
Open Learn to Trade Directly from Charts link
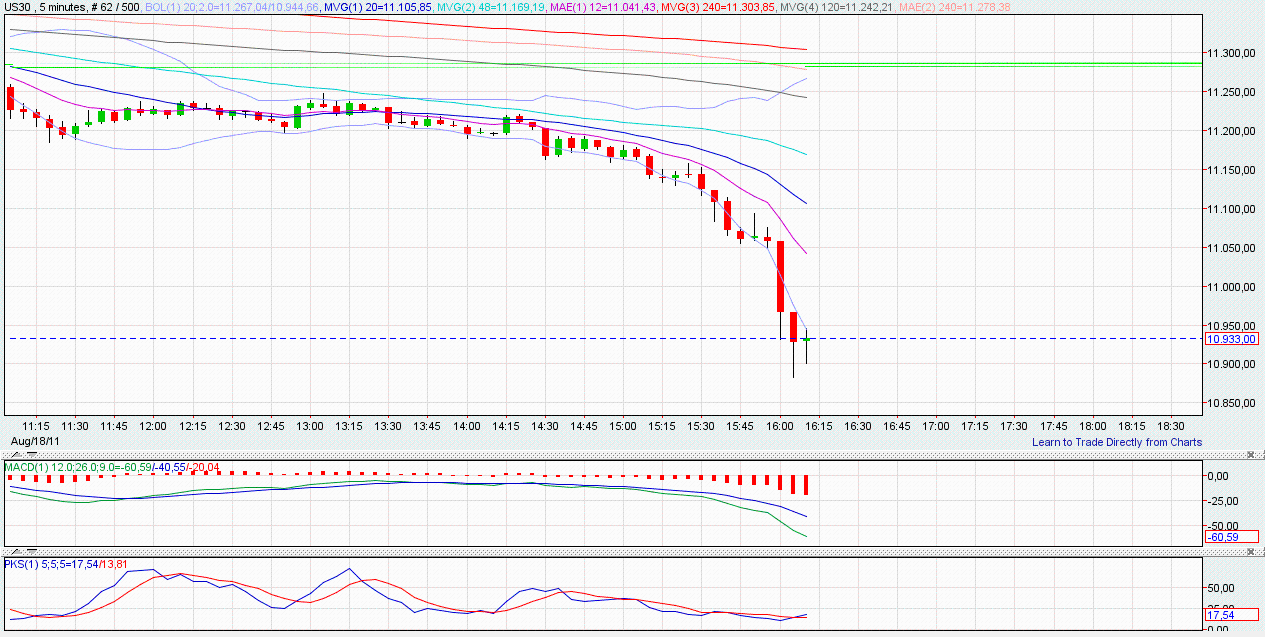[1117, 442]
